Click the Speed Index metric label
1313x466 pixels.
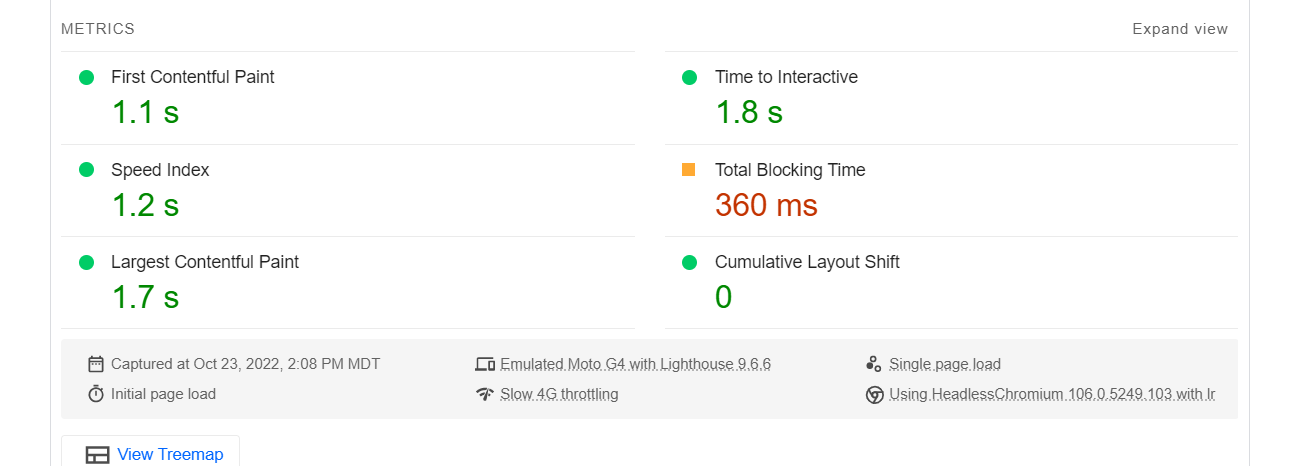tap(160, 170)
